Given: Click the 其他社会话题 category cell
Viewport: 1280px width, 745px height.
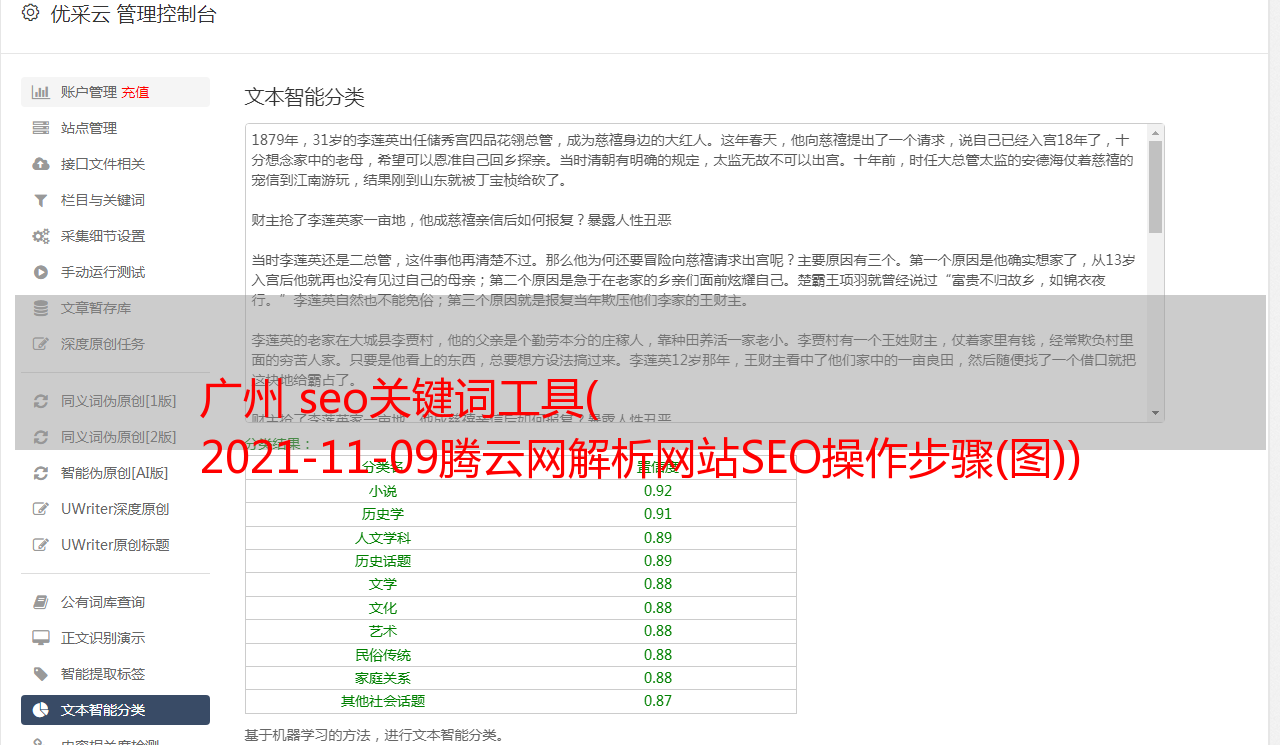Looking at the screenshot, I should pyautogui.click(x=383, y=701).
